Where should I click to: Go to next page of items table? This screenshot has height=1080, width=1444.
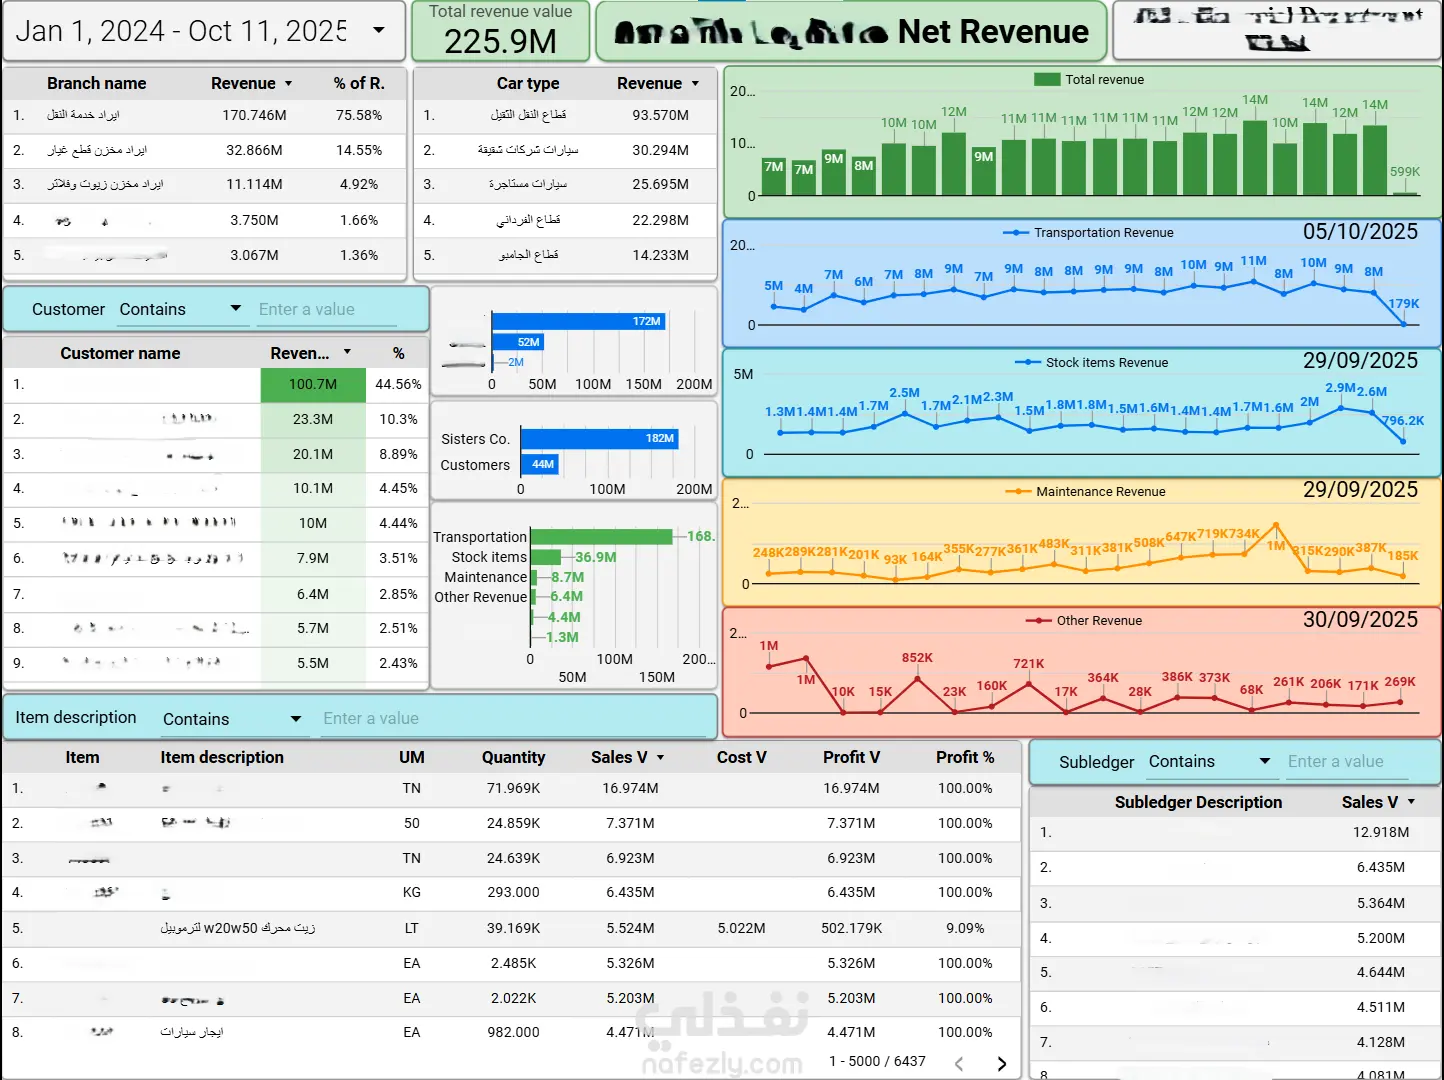click(1002, 1063)
